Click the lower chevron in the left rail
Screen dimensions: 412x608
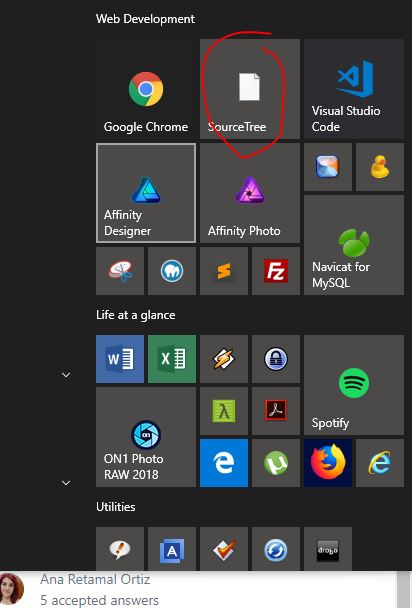(66, 483)
